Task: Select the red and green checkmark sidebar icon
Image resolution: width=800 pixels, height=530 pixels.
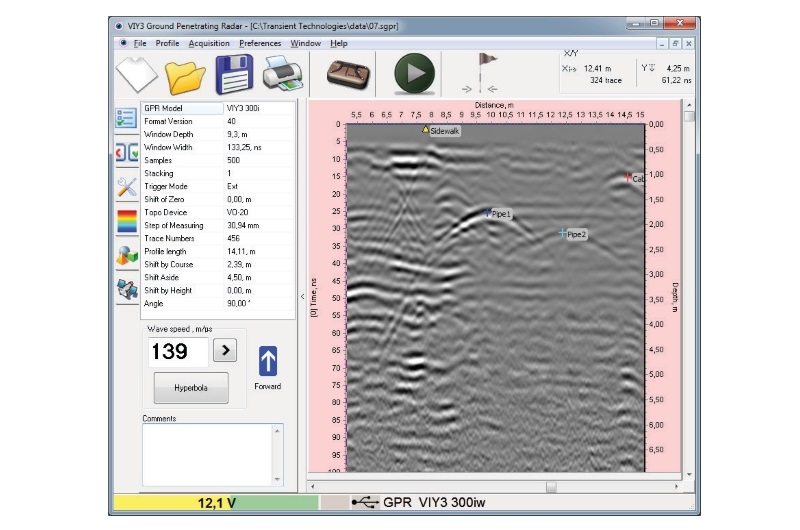Action: [127, 152]
